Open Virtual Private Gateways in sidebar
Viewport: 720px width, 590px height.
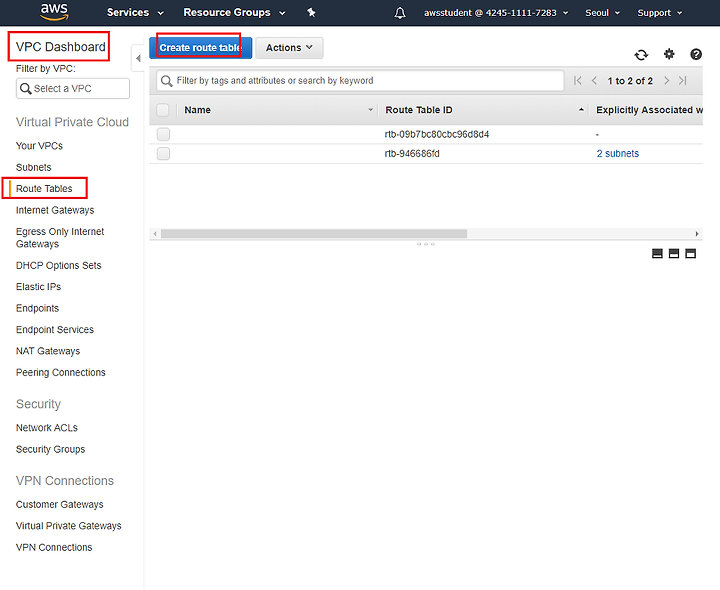(68, 526)
